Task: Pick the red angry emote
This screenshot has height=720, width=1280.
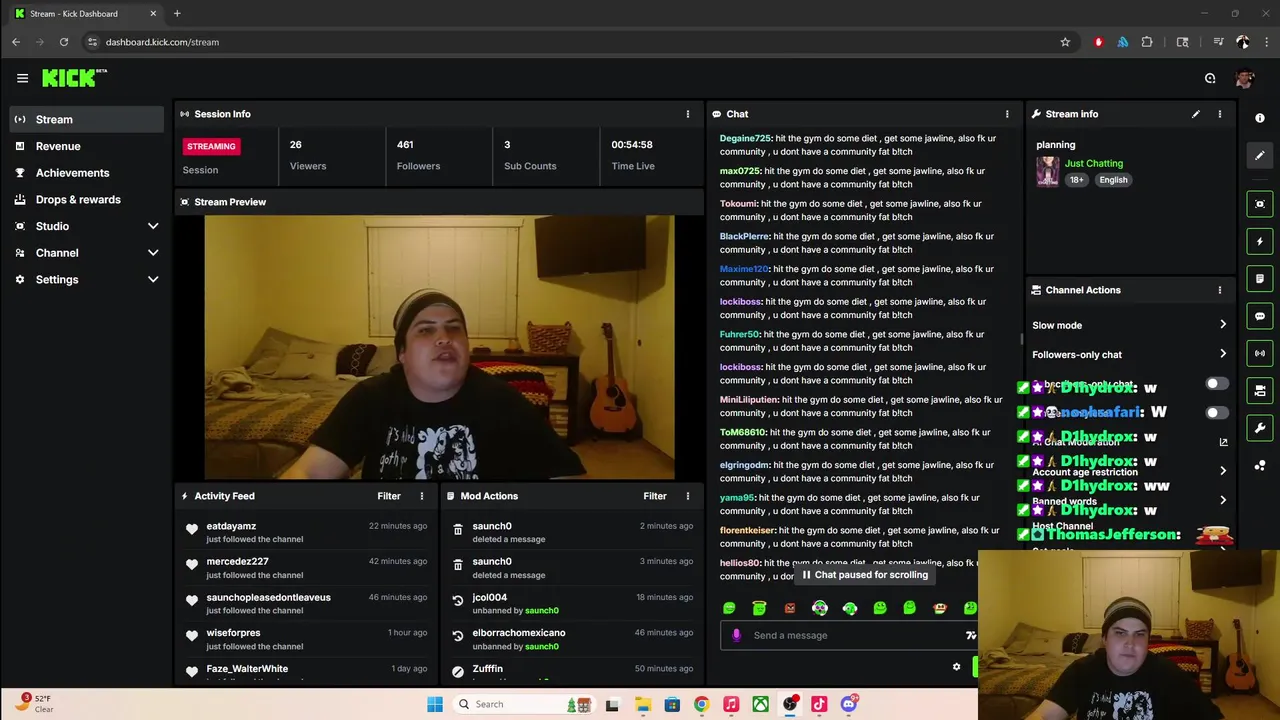Action: pyautogui.click(x=790, y=608)
